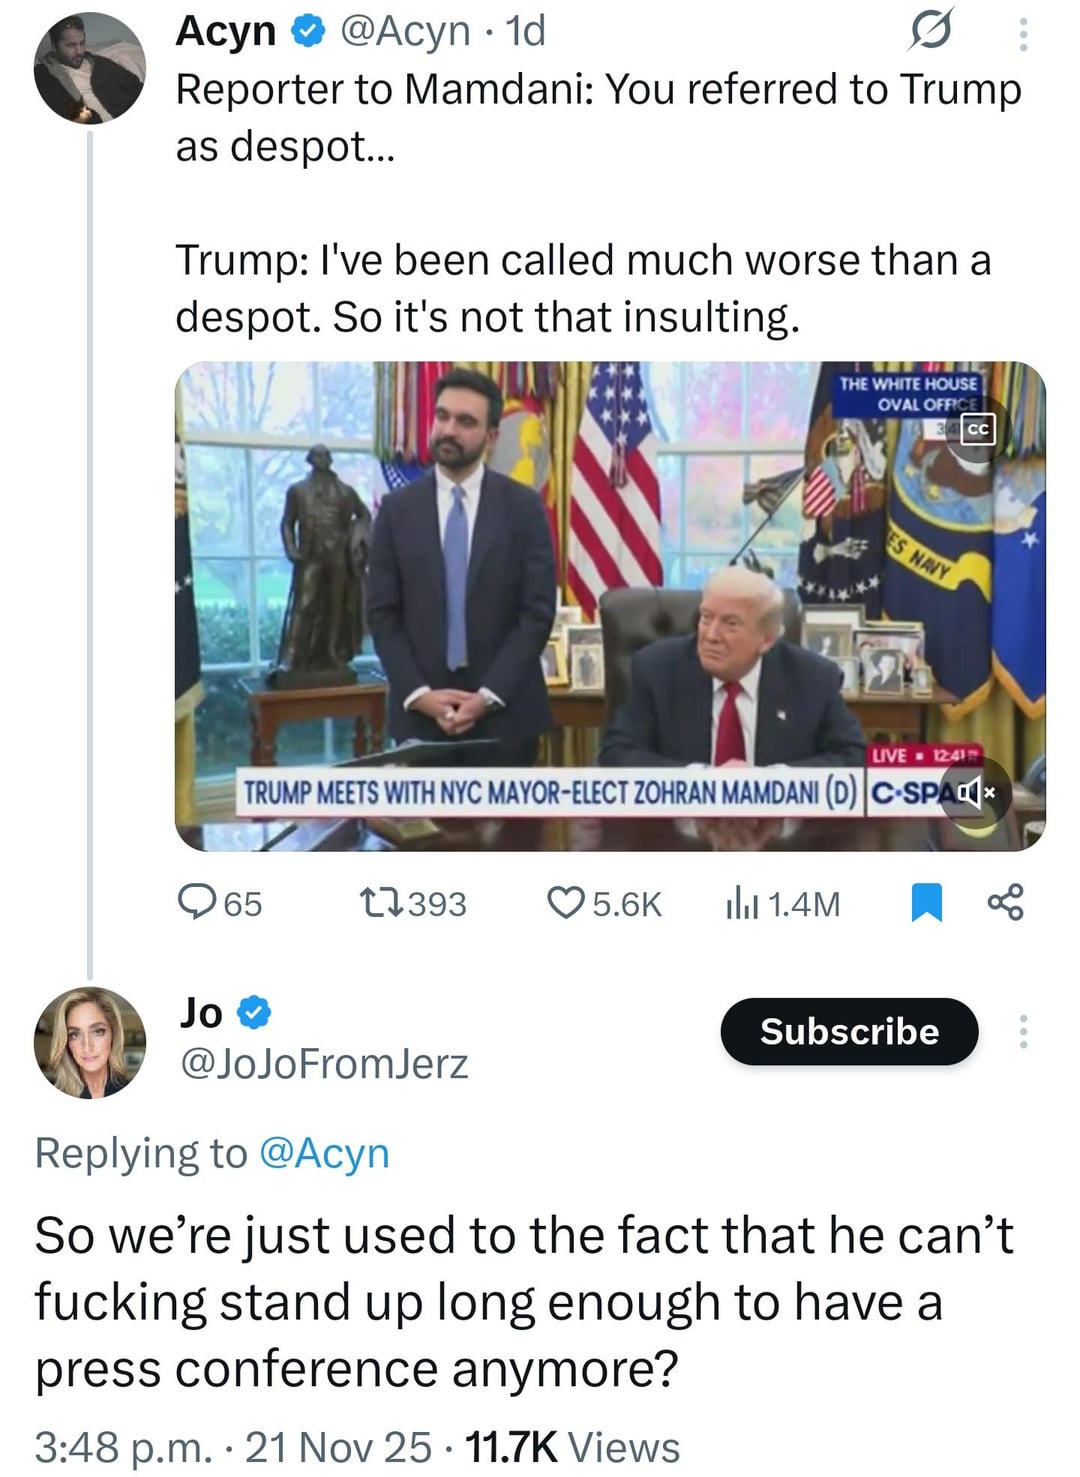Image resolution: width=1080 pixels, height=1477 pixels.
Task: Click Jo's blue verified badge
Action: point(254,1013)
